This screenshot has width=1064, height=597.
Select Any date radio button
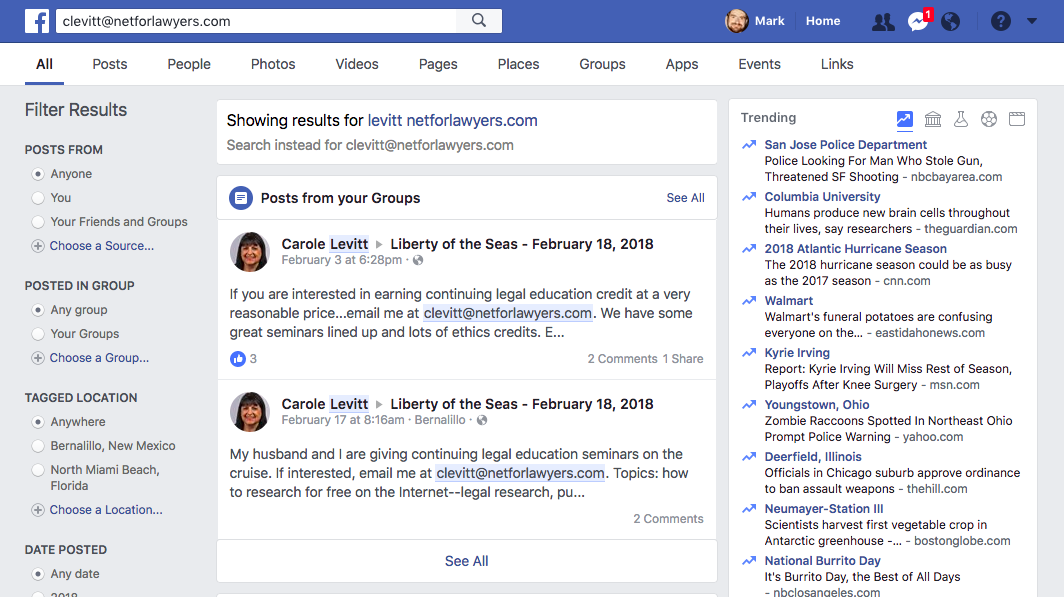point(38,574)
